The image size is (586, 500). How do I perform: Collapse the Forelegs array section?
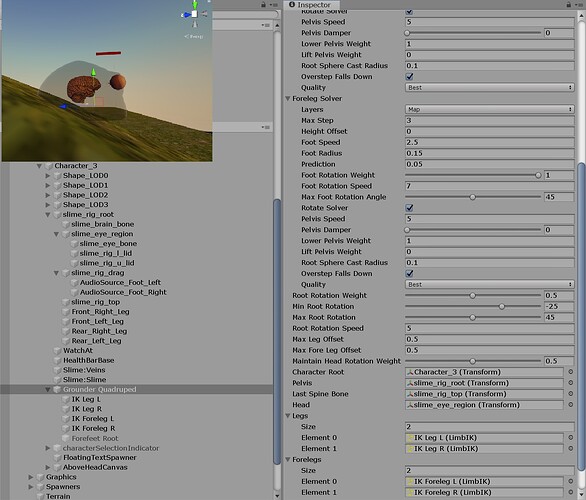[x=288, y=459]
